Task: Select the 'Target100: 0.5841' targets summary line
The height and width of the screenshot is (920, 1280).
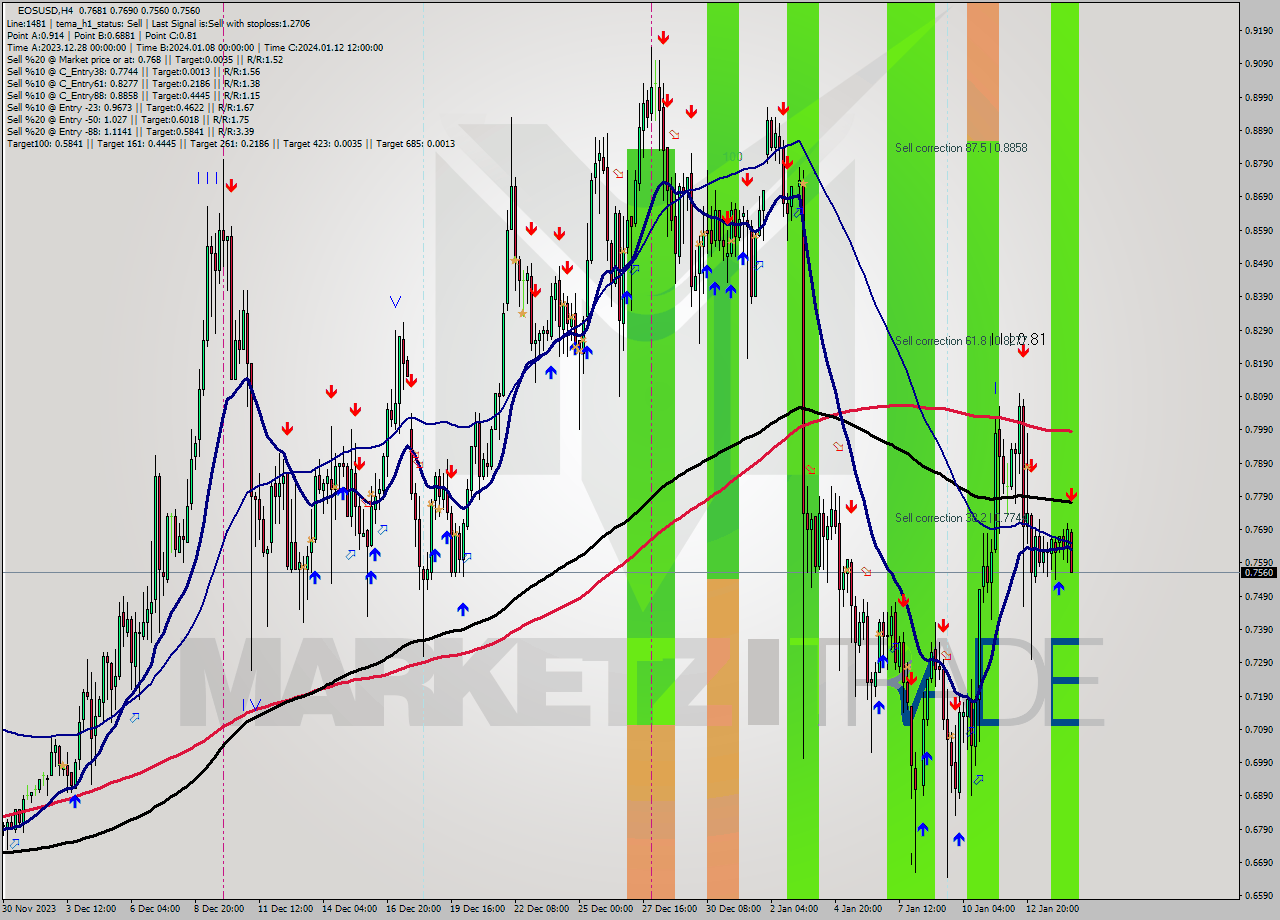Action: click(230, 143)
